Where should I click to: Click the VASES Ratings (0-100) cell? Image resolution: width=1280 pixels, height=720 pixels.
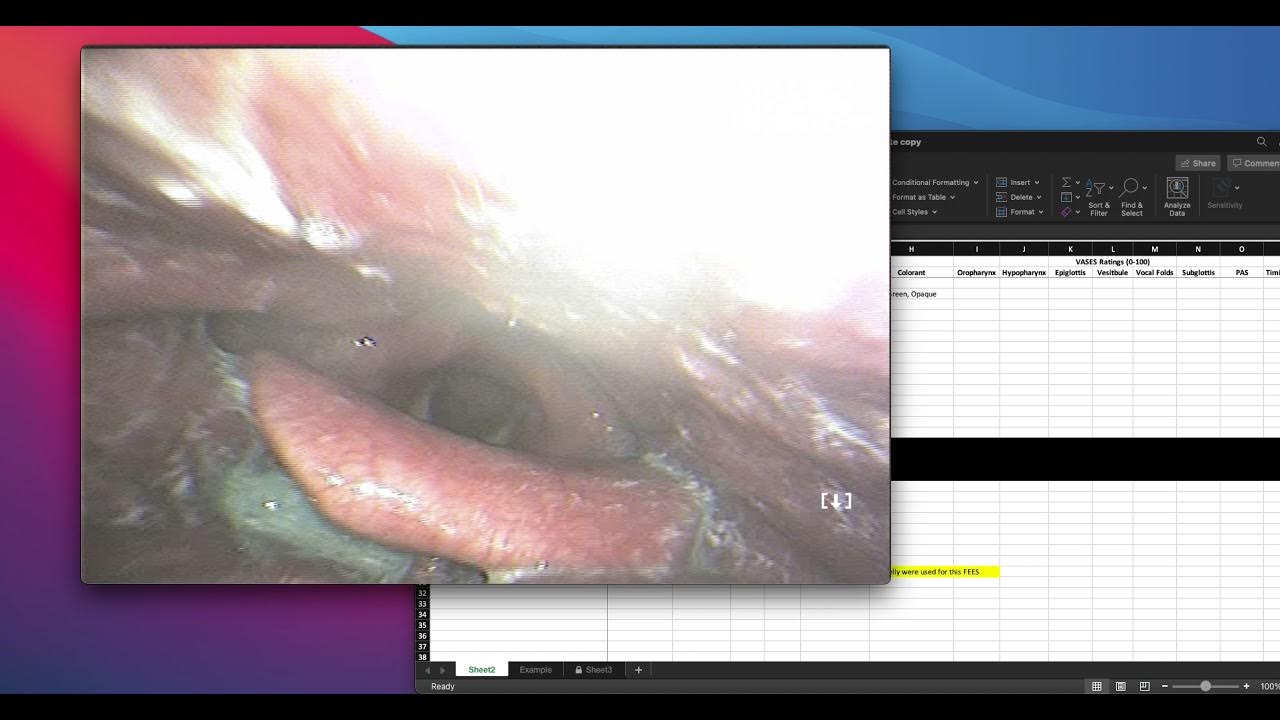coord(1112,262)
